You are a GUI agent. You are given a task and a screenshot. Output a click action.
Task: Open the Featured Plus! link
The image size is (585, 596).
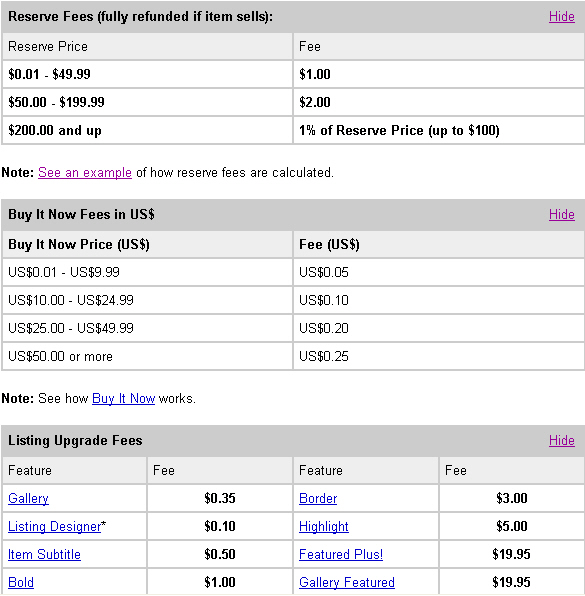[x=341, y=555]
